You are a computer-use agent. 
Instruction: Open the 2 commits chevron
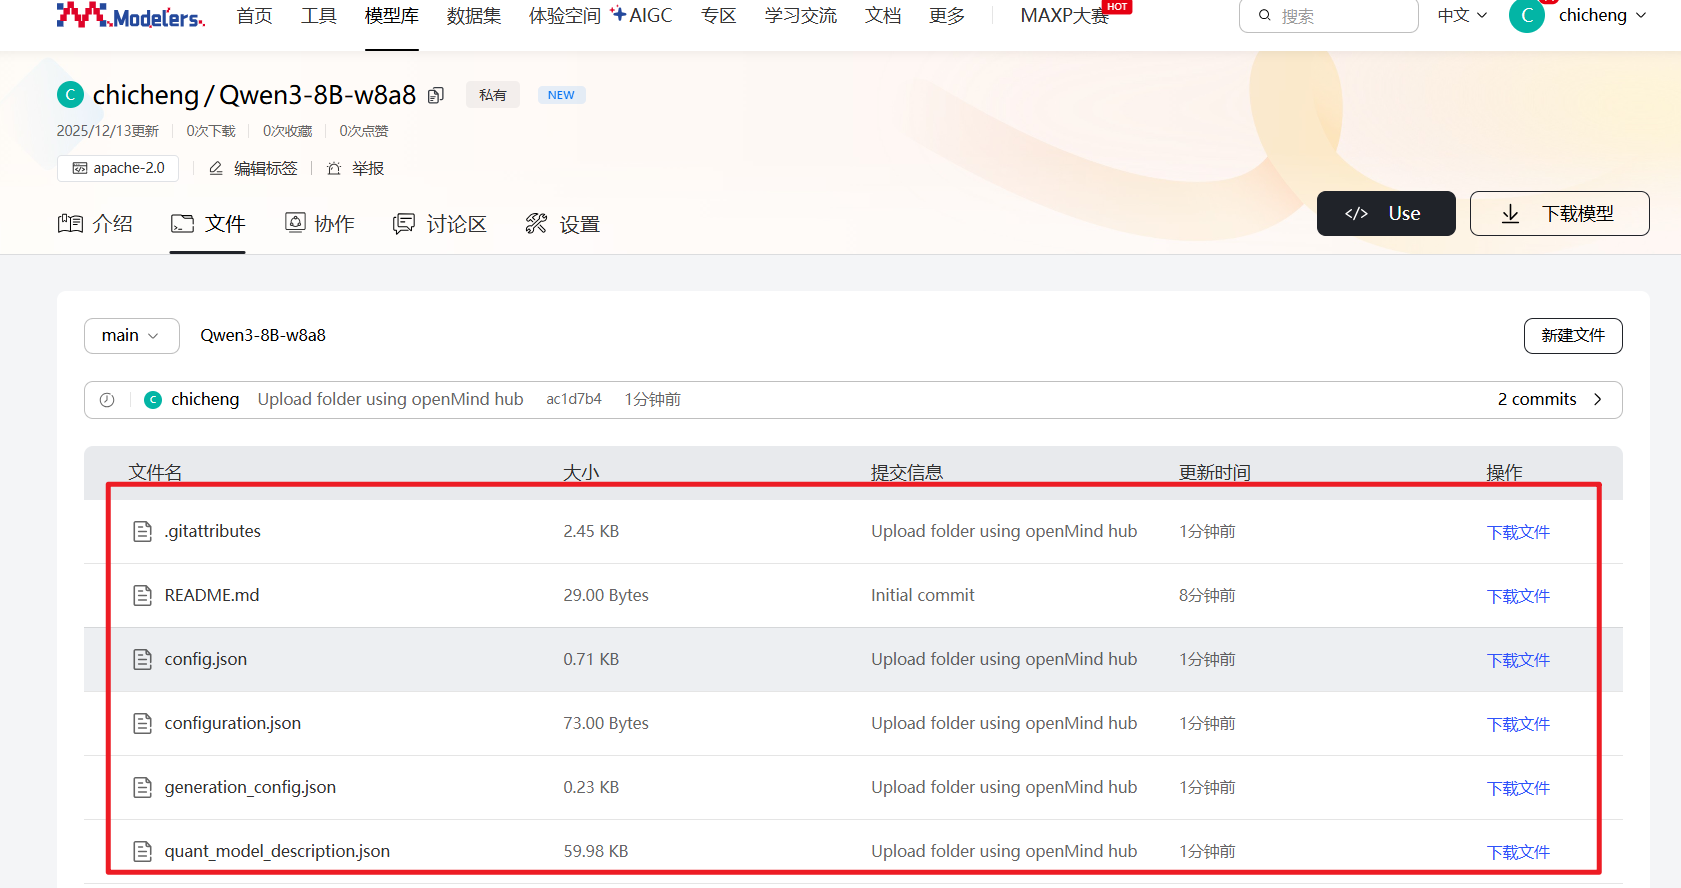pos(1598,399)
